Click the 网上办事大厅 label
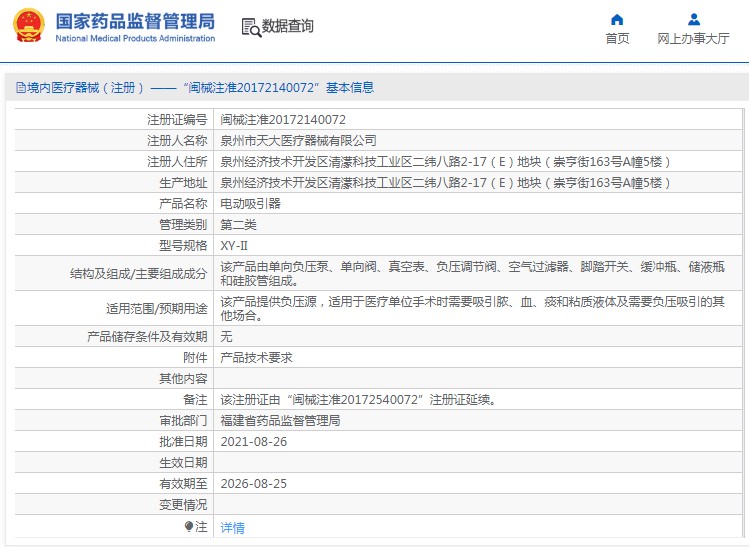 [x=694, y=38]
